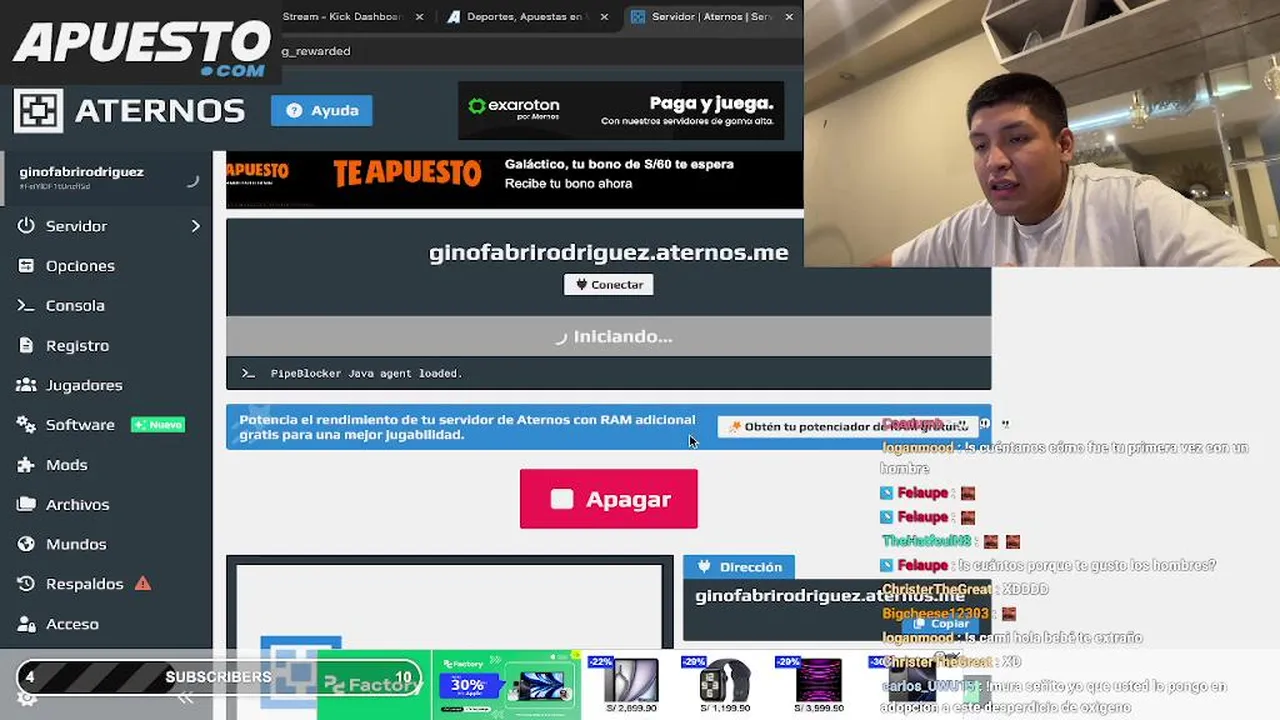This screenshot has height=720, width=1280.
Task: Click Obtén tu potenciador button
Action: [x=848, y=427]
